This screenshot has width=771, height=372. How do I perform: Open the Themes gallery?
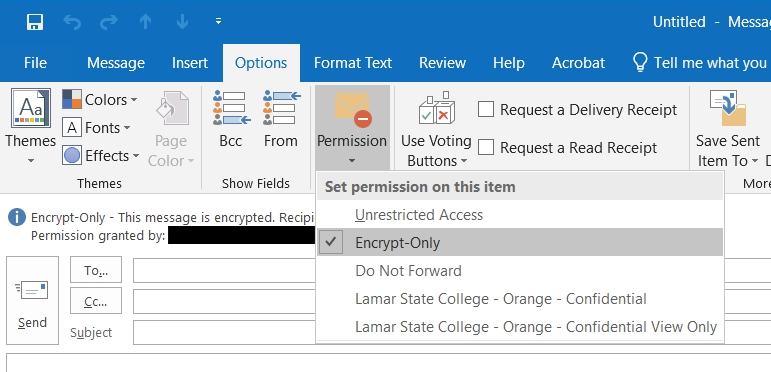[x=30, y=127]
